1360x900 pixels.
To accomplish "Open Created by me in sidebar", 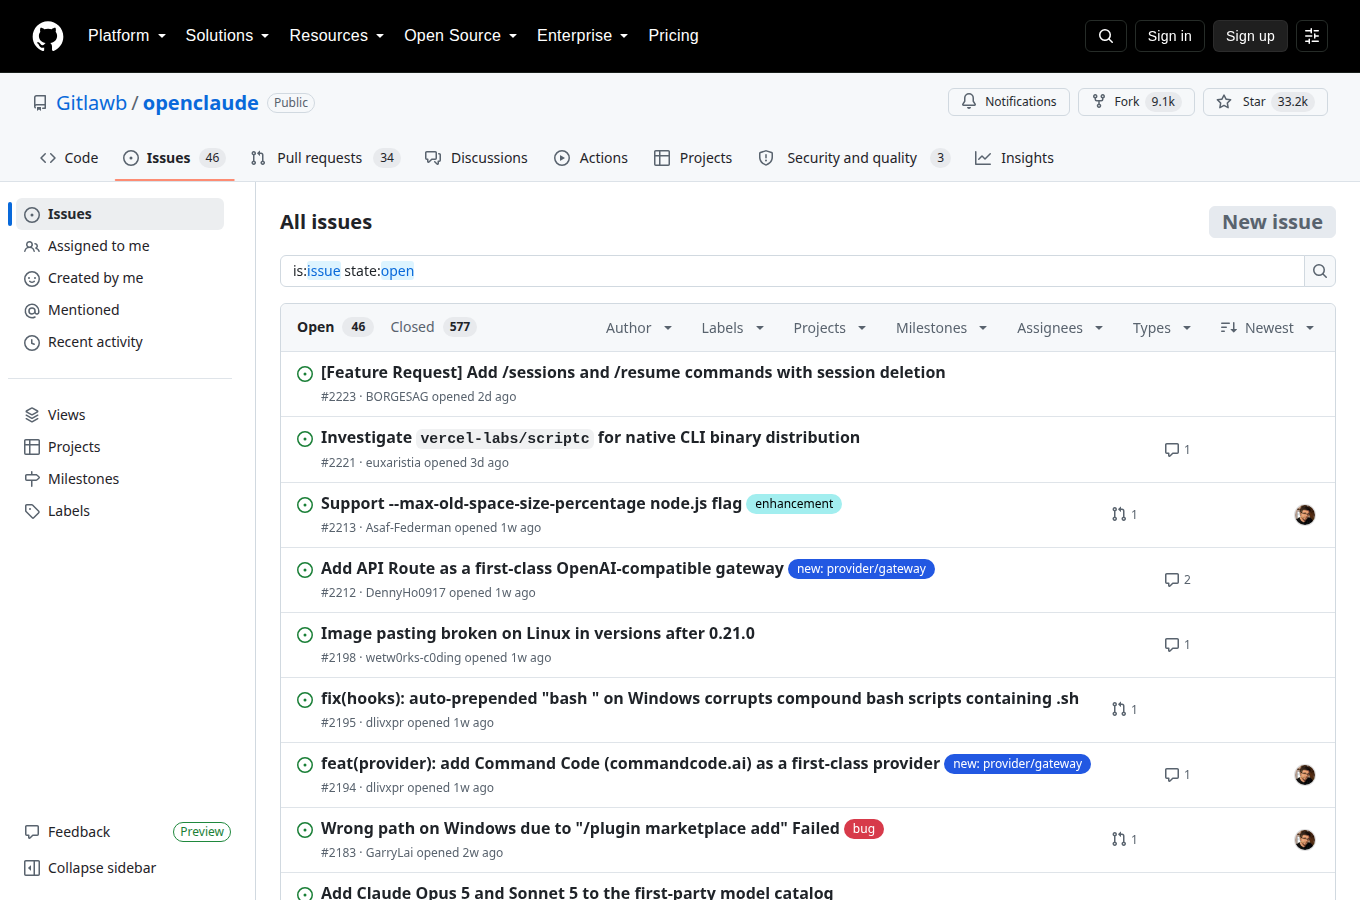I will pyautogui.click(x=120, y=278).
